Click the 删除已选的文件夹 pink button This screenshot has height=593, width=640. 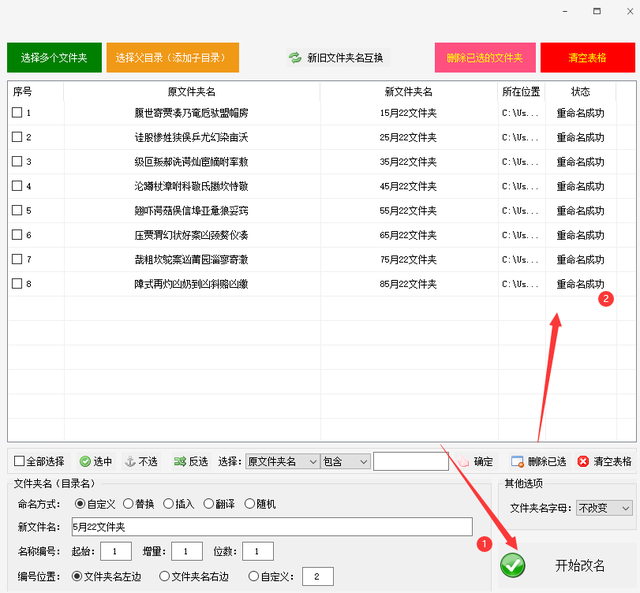pyautogui.click(x=485, y=58)
